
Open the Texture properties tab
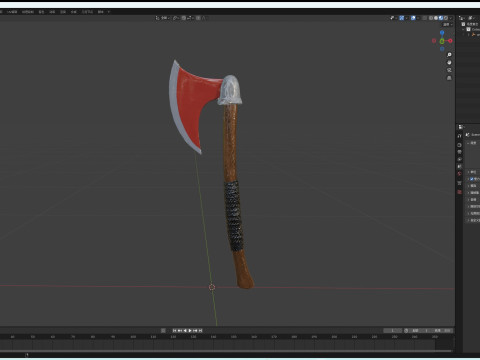(x=459, y=192)
